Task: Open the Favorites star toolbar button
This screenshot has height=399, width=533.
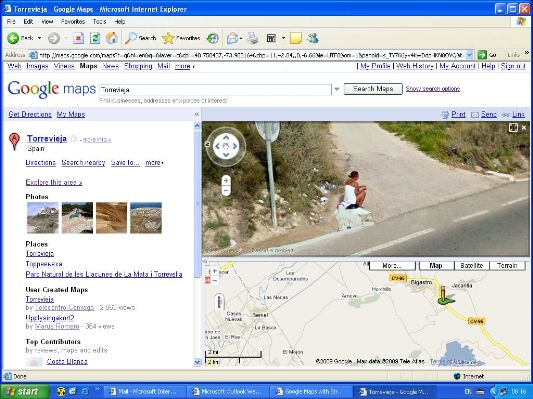Action: click(181, 38)
